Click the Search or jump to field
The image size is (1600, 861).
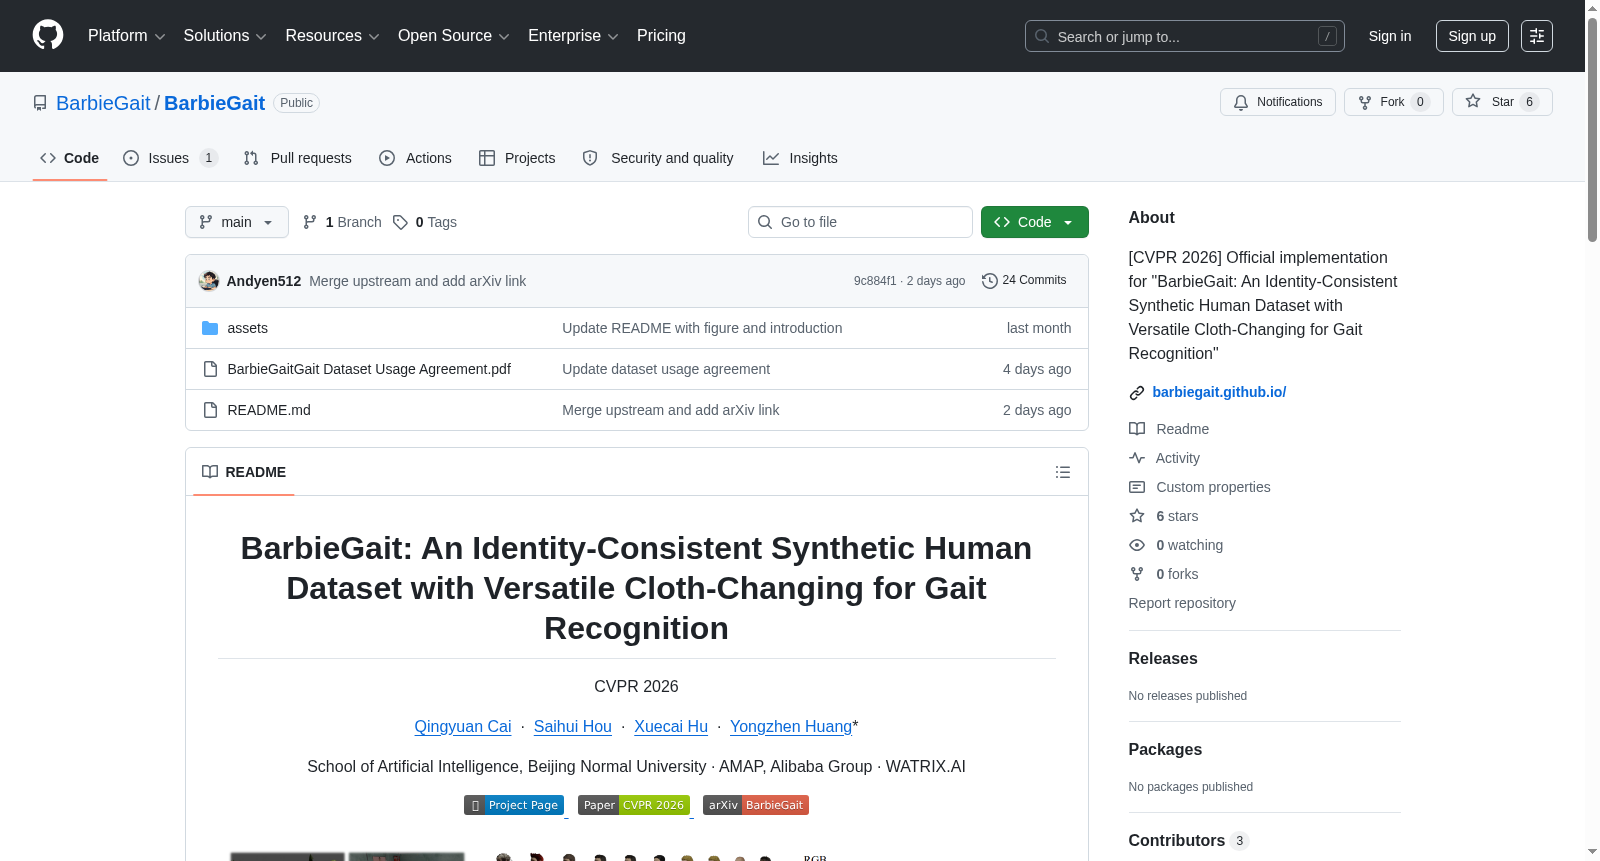1185,36
